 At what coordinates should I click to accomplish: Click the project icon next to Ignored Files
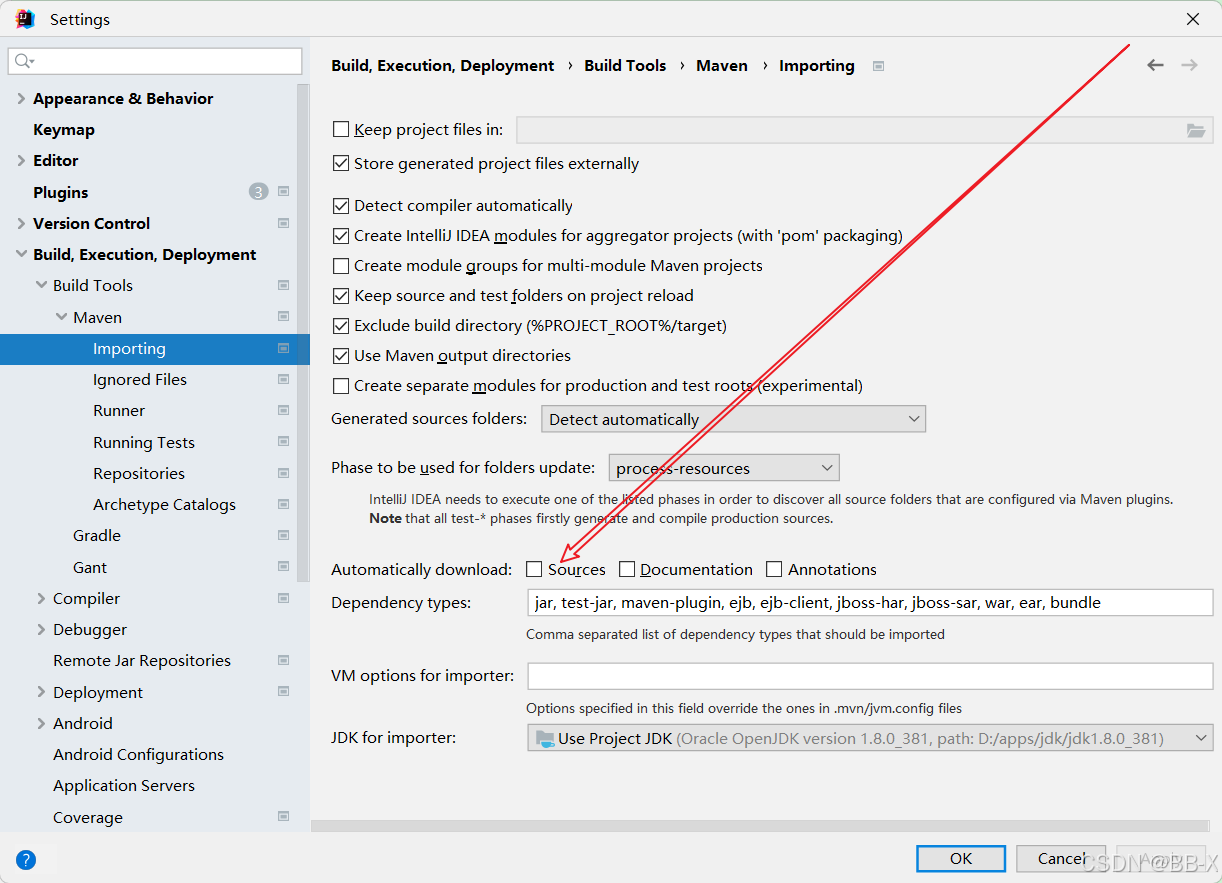click(284, 379)
